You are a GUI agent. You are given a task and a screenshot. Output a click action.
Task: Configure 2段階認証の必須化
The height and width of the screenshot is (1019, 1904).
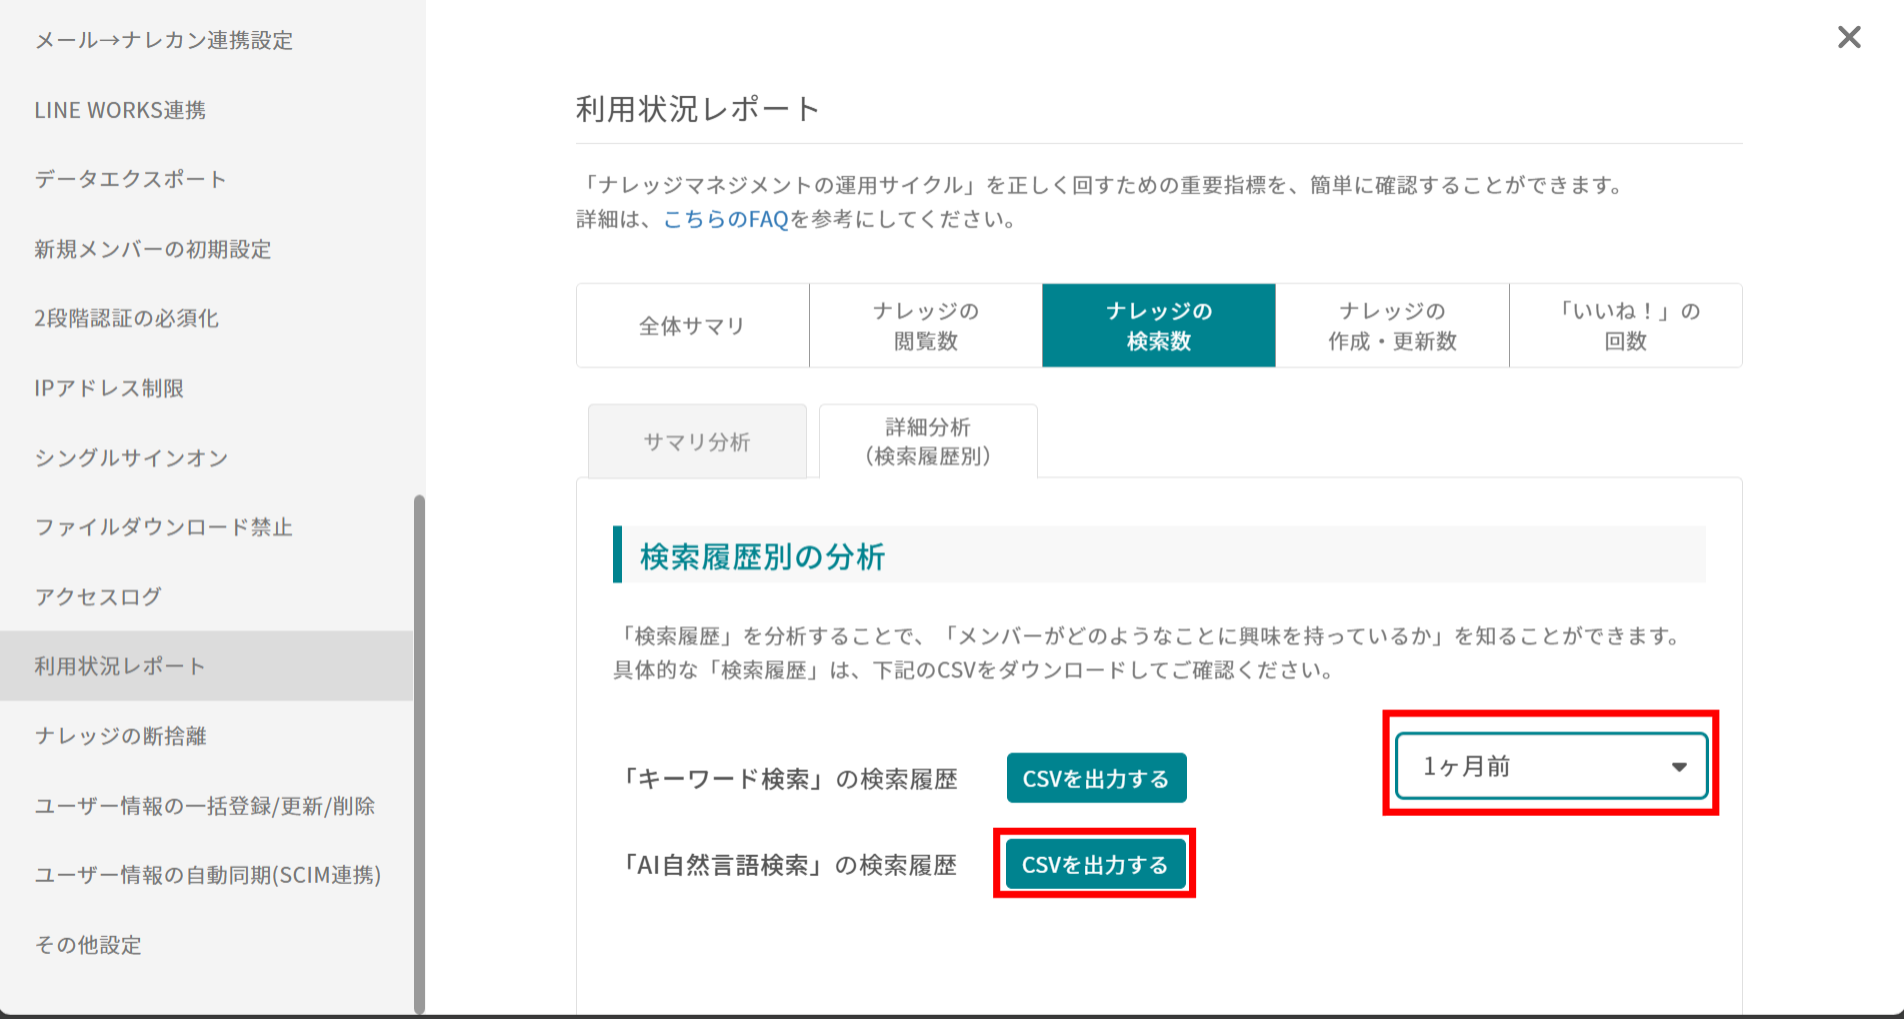tap(126, 318)
